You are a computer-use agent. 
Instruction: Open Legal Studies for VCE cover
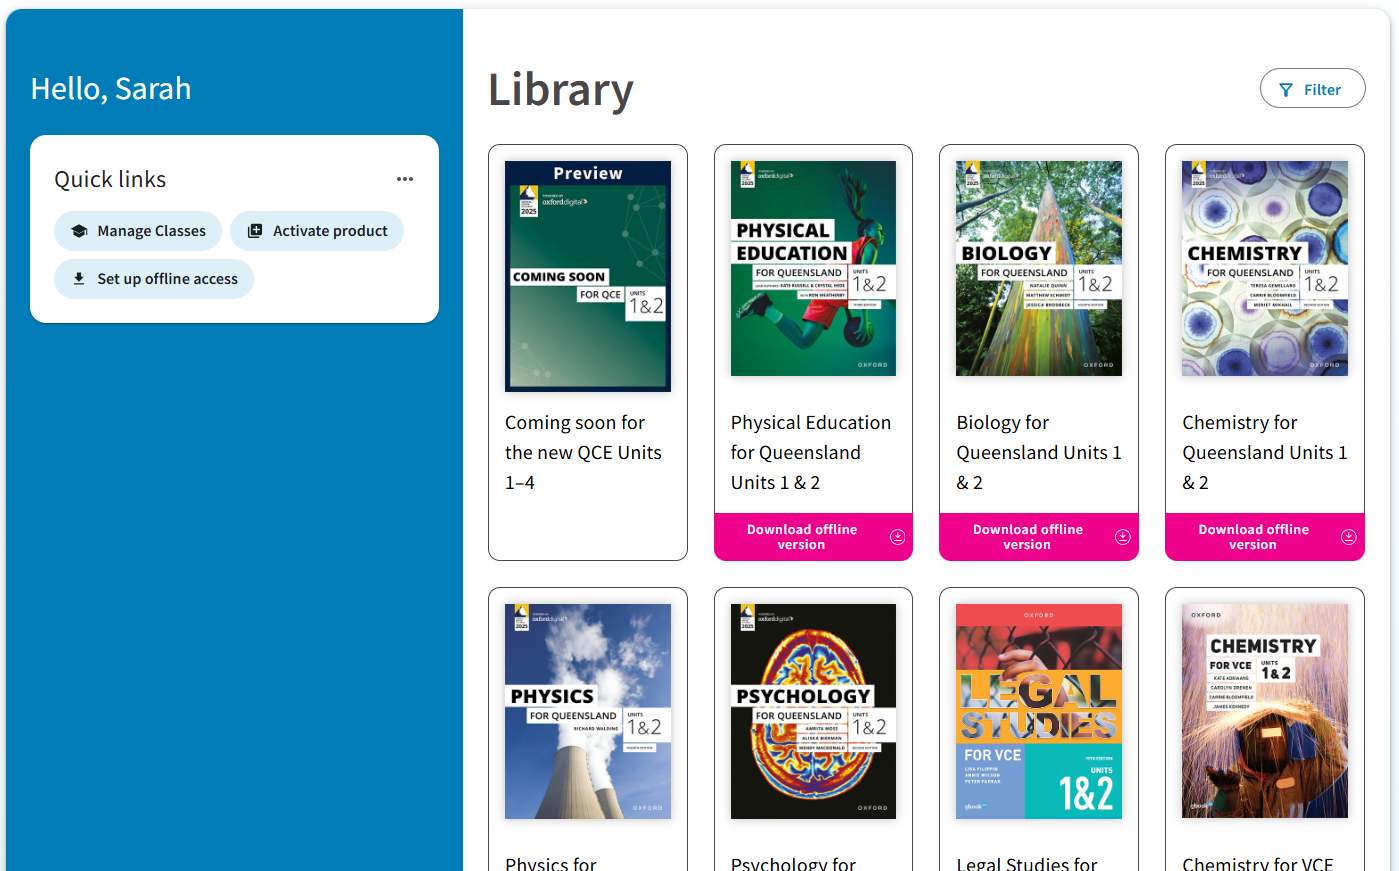tap(1039, 711)
